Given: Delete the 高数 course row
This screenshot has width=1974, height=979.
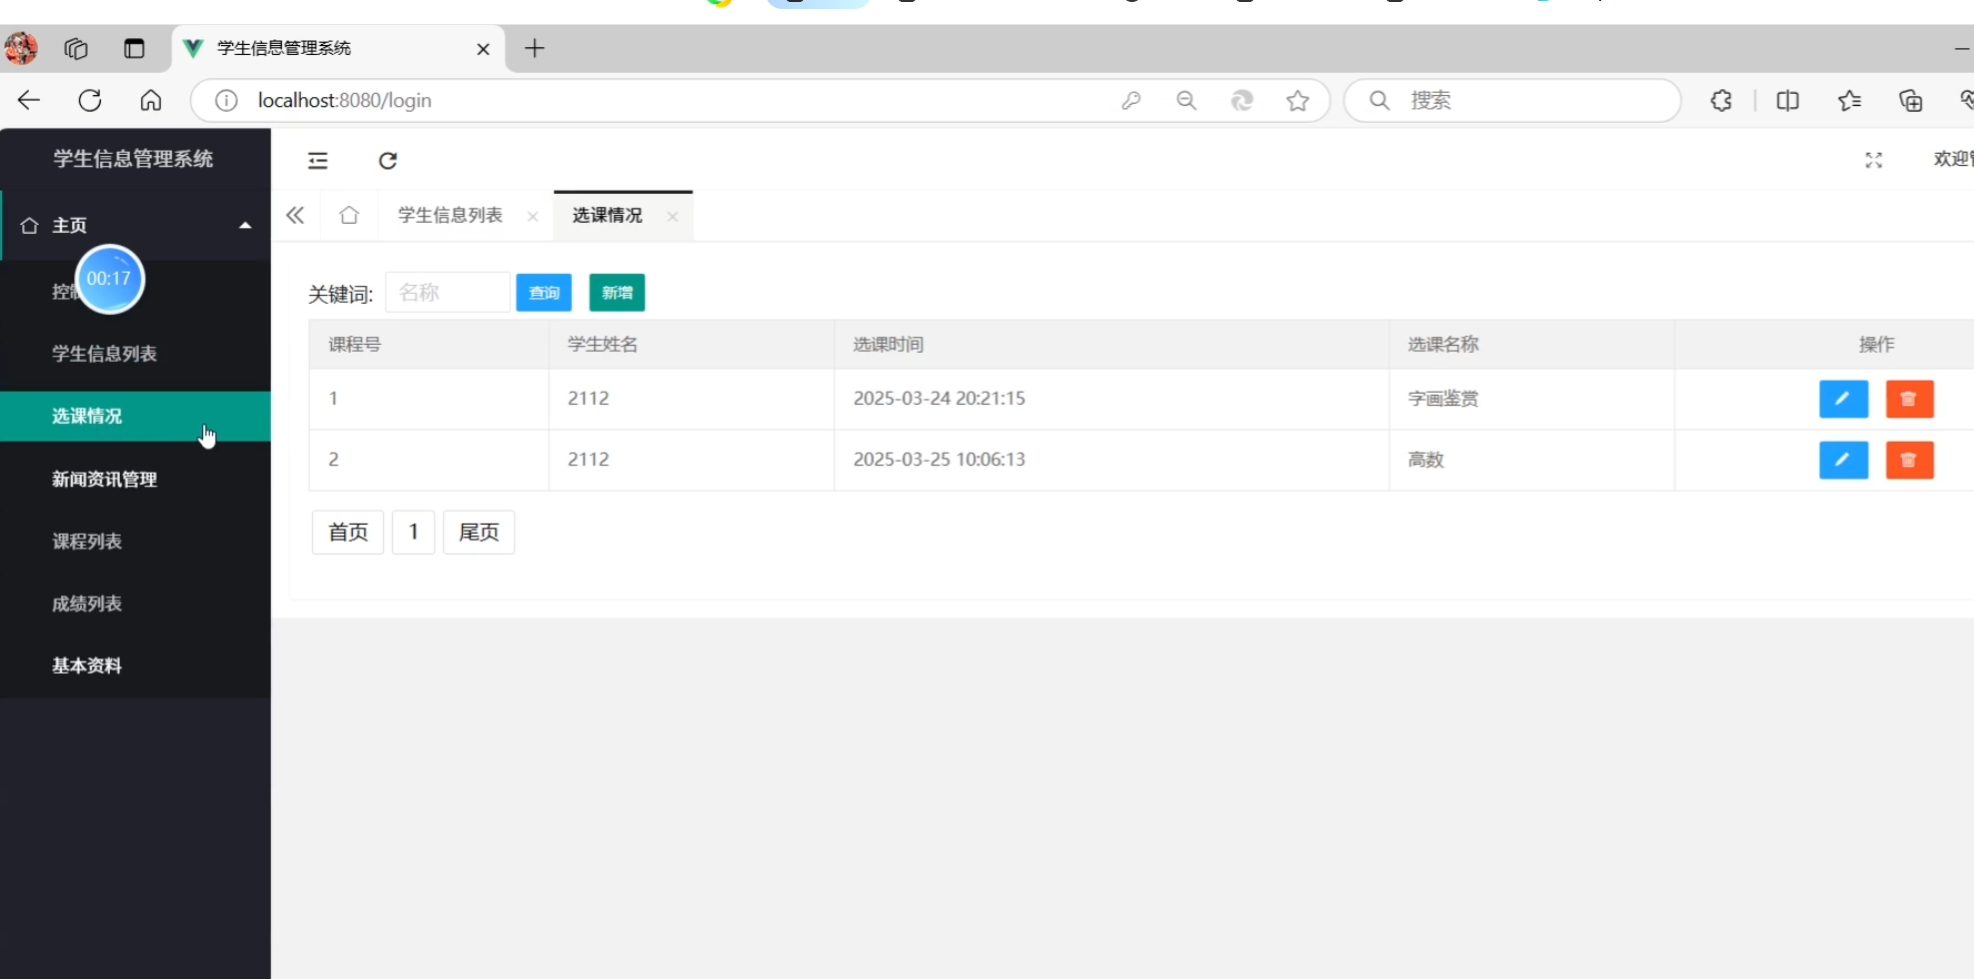Looking at the screenshot, I should (1909, 460).
